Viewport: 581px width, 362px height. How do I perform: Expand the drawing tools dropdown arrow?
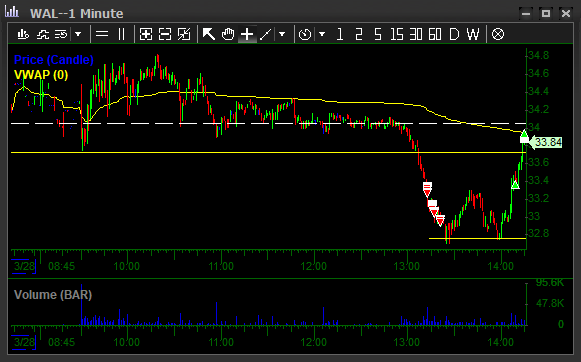pyautogui.click(x=282, y=34)
